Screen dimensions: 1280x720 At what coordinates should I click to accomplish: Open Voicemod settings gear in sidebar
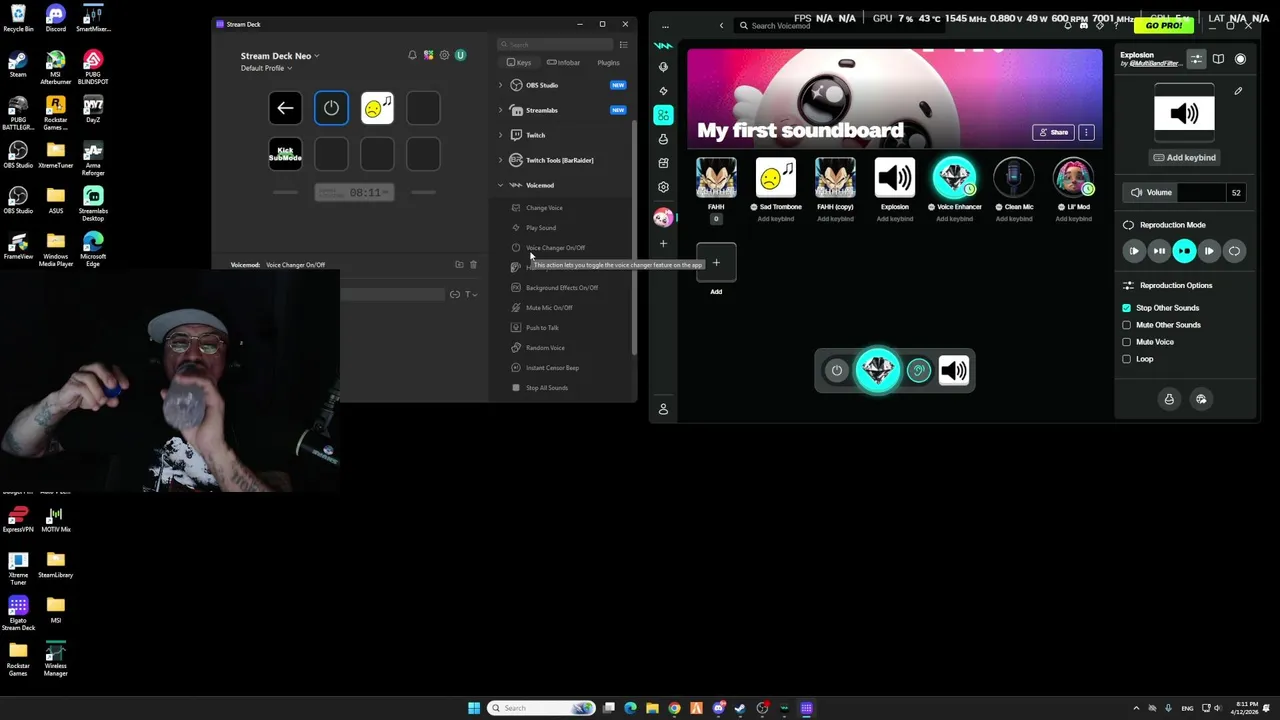coord(663,187)
